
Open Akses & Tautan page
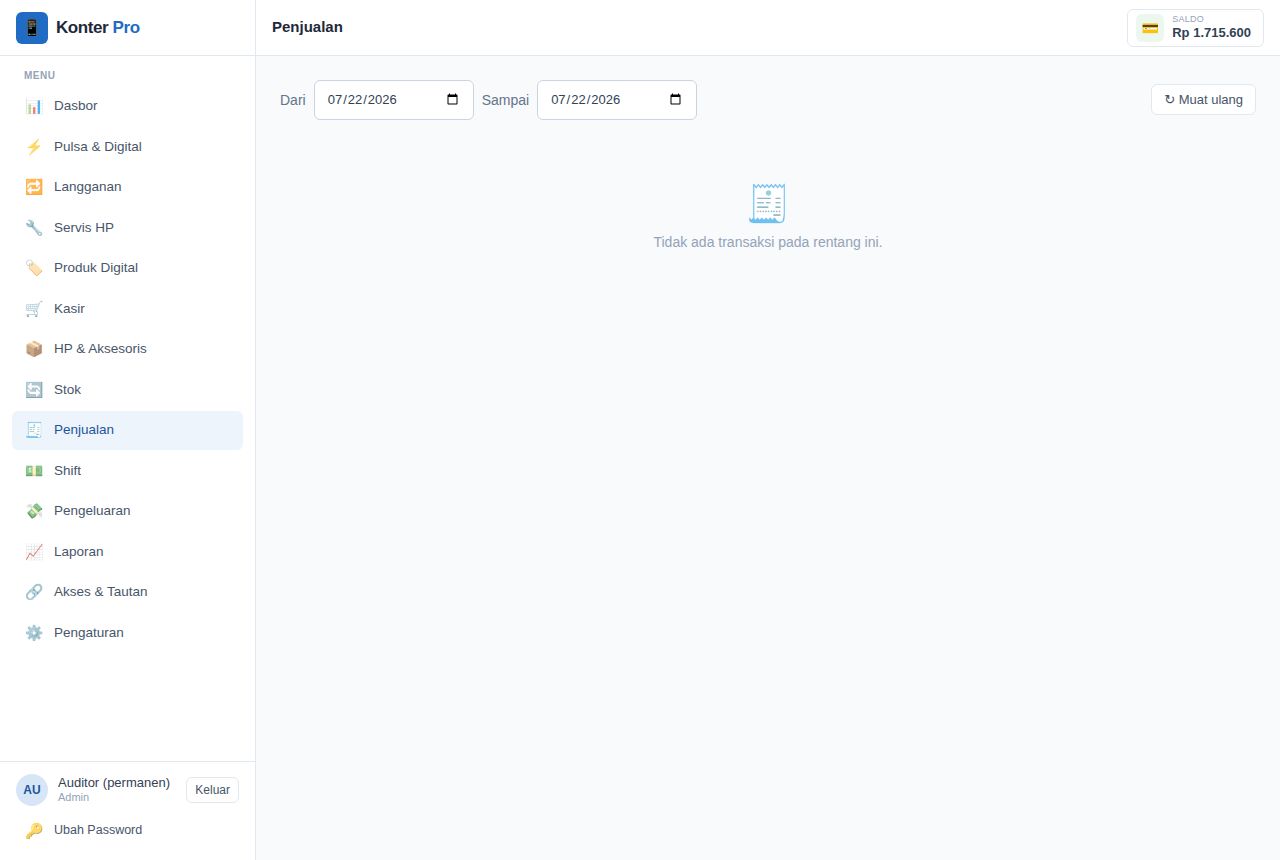[128, 592]
